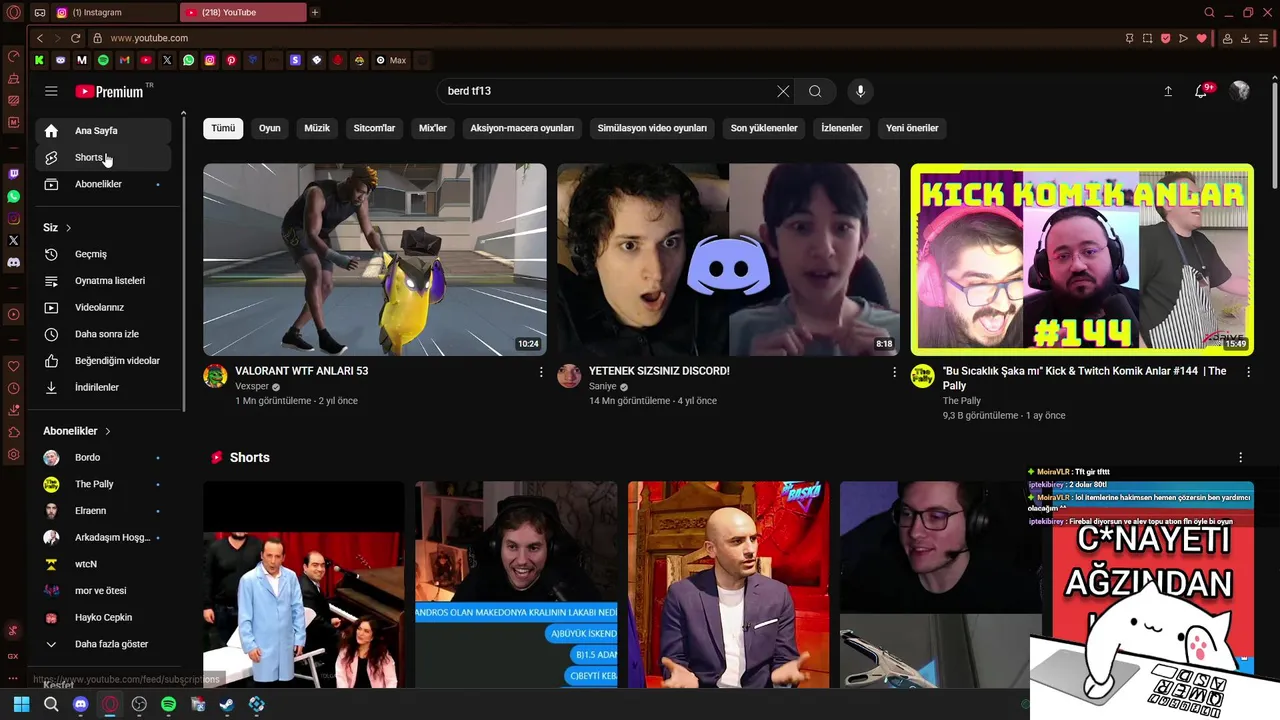Start voice search with the microphone icon
Image resolution: width=1280 pixels, height=720 pixels.
860,91
